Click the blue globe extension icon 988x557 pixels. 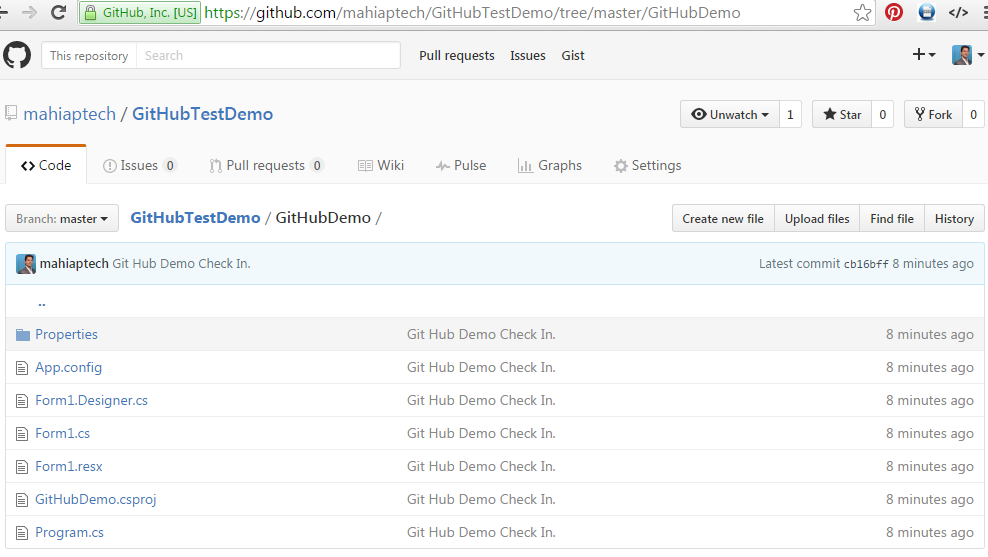926,12
